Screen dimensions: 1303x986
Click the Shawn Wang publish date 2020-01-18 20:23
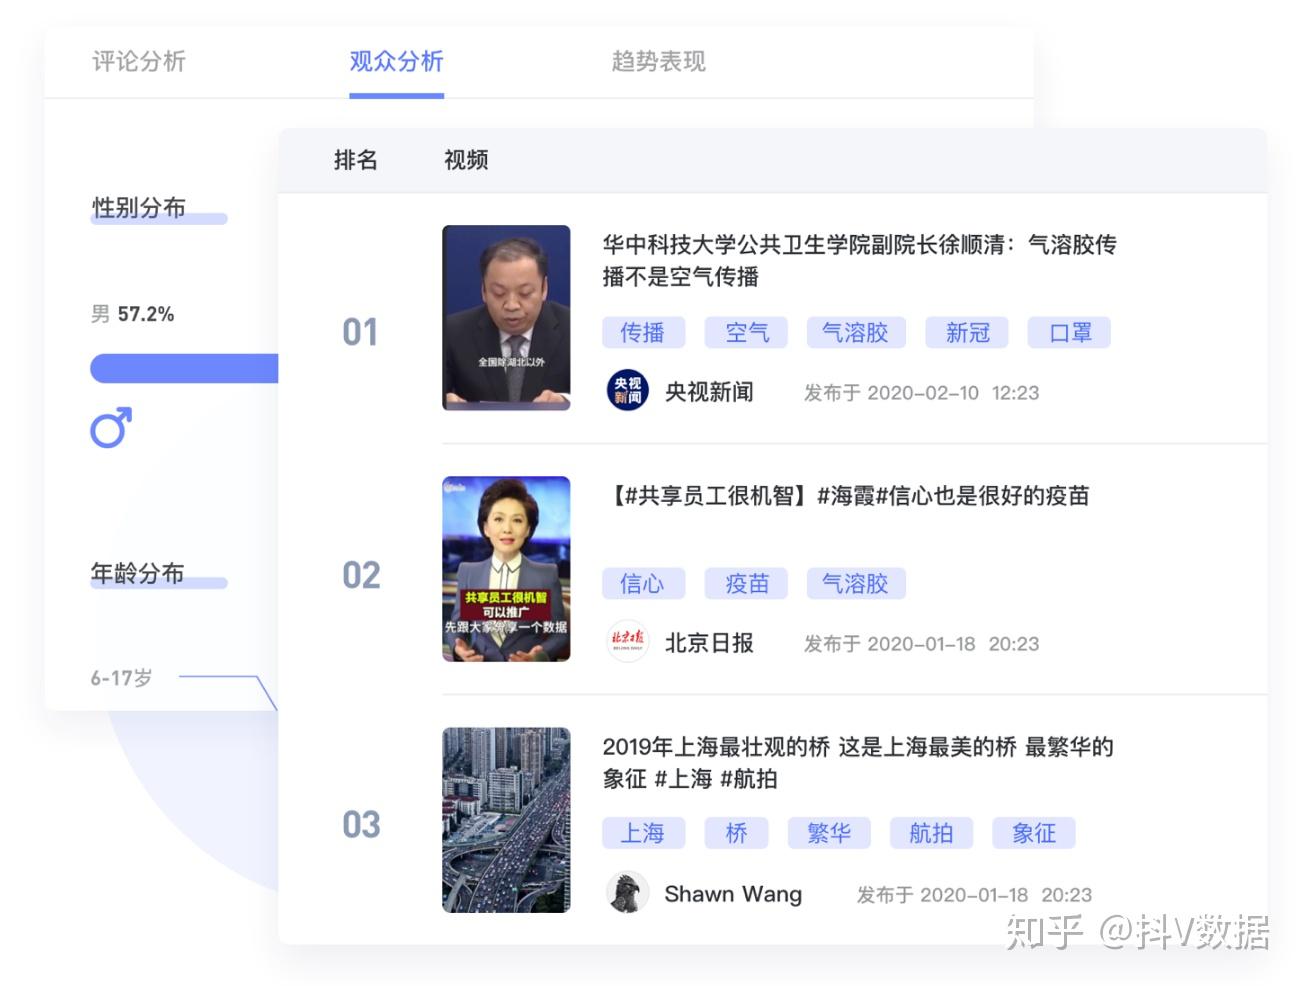973,895
